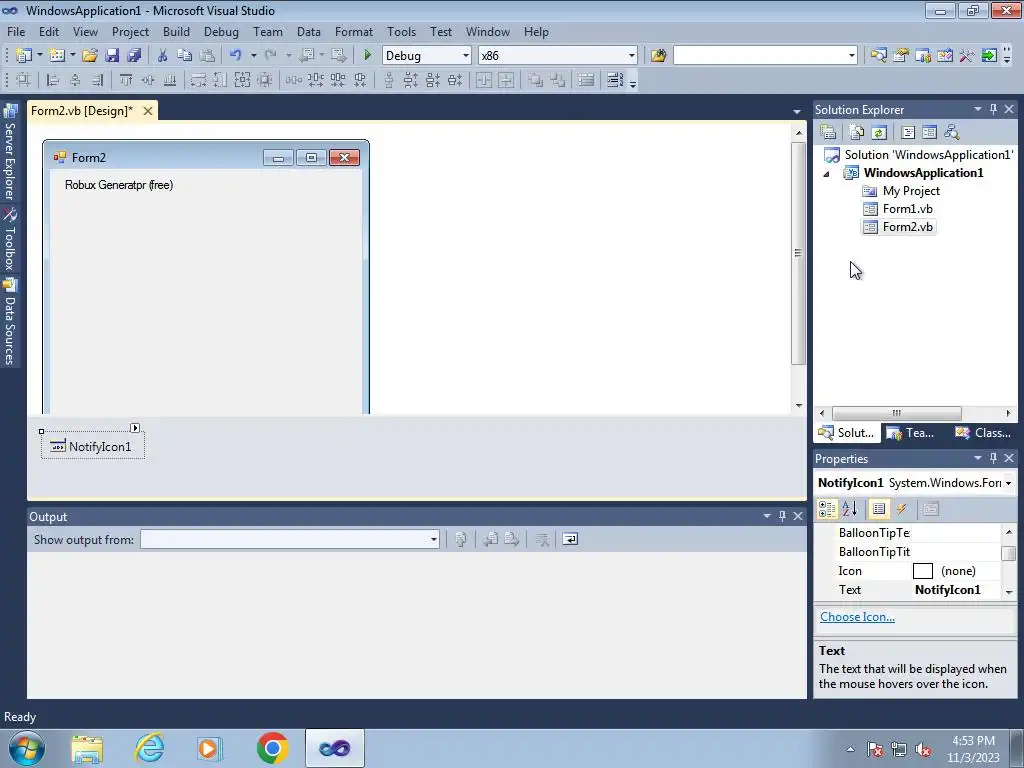Switch Properties to Categorized view
1024x768 pixels.
827,509
